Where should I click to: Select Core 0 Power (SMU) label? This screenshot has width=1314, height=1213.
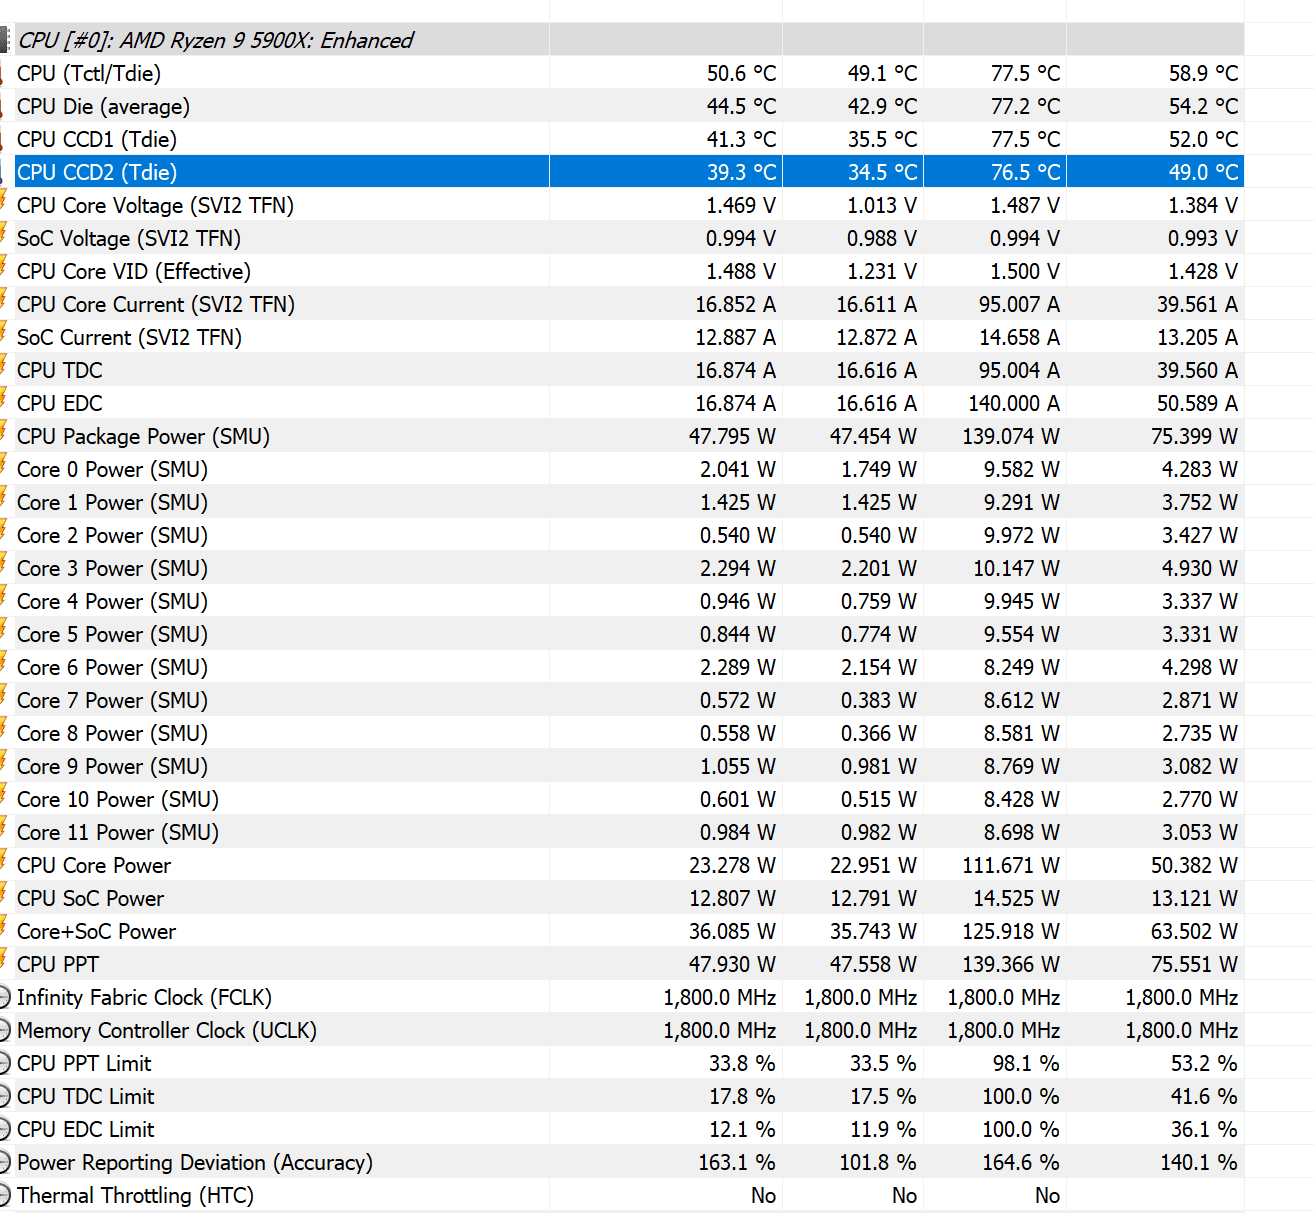112,469
